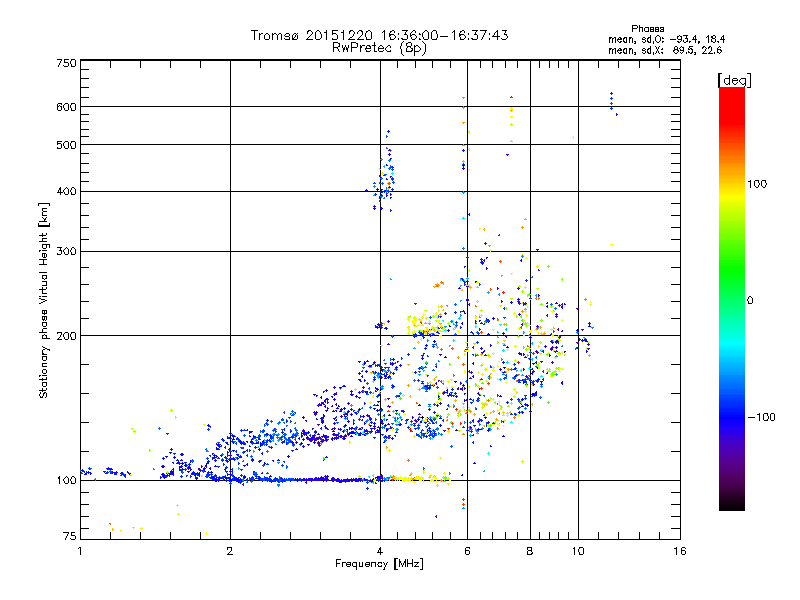Click the x-axis label 'Frequency [MHz]'
This screenshot has width=800, height=600.
379,564
